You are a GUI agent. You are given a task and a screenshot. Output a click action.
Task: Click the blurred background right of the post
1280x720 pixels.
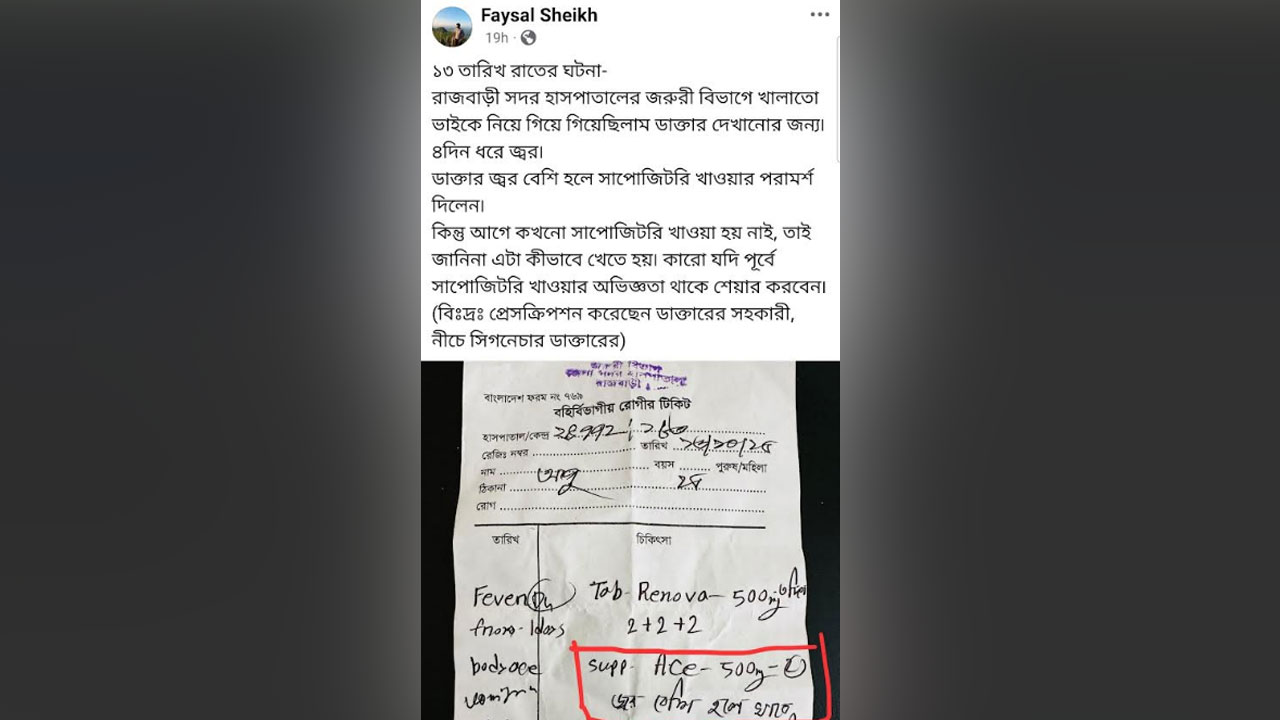click(x=1060, y=360)
